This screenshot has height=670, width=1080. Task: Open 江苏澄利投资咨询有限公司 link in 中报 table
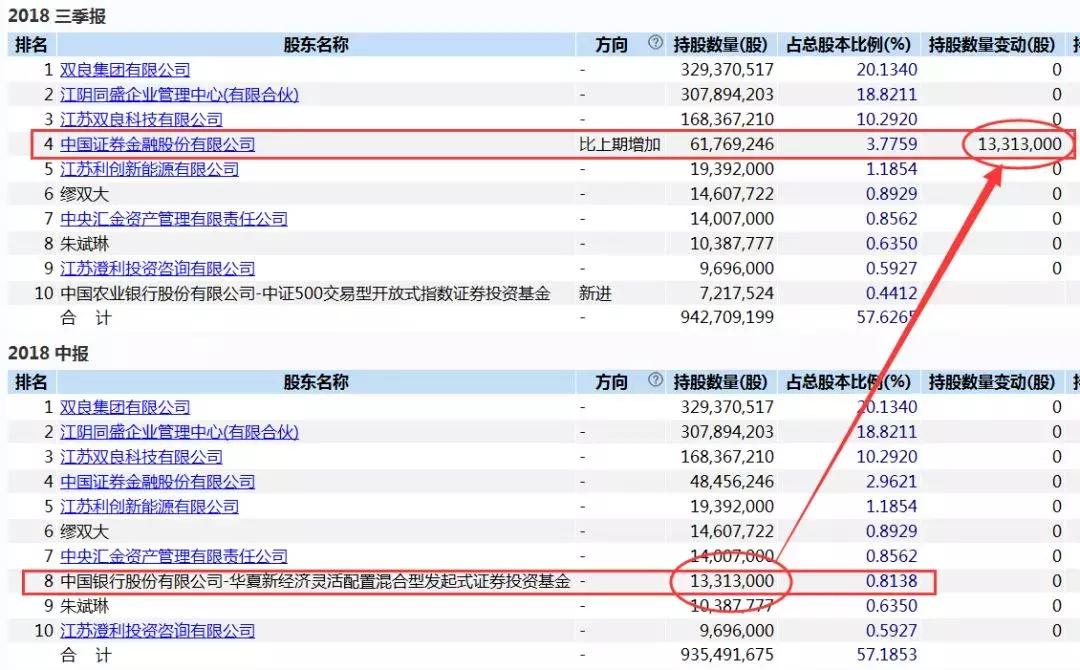pos(157,630)
